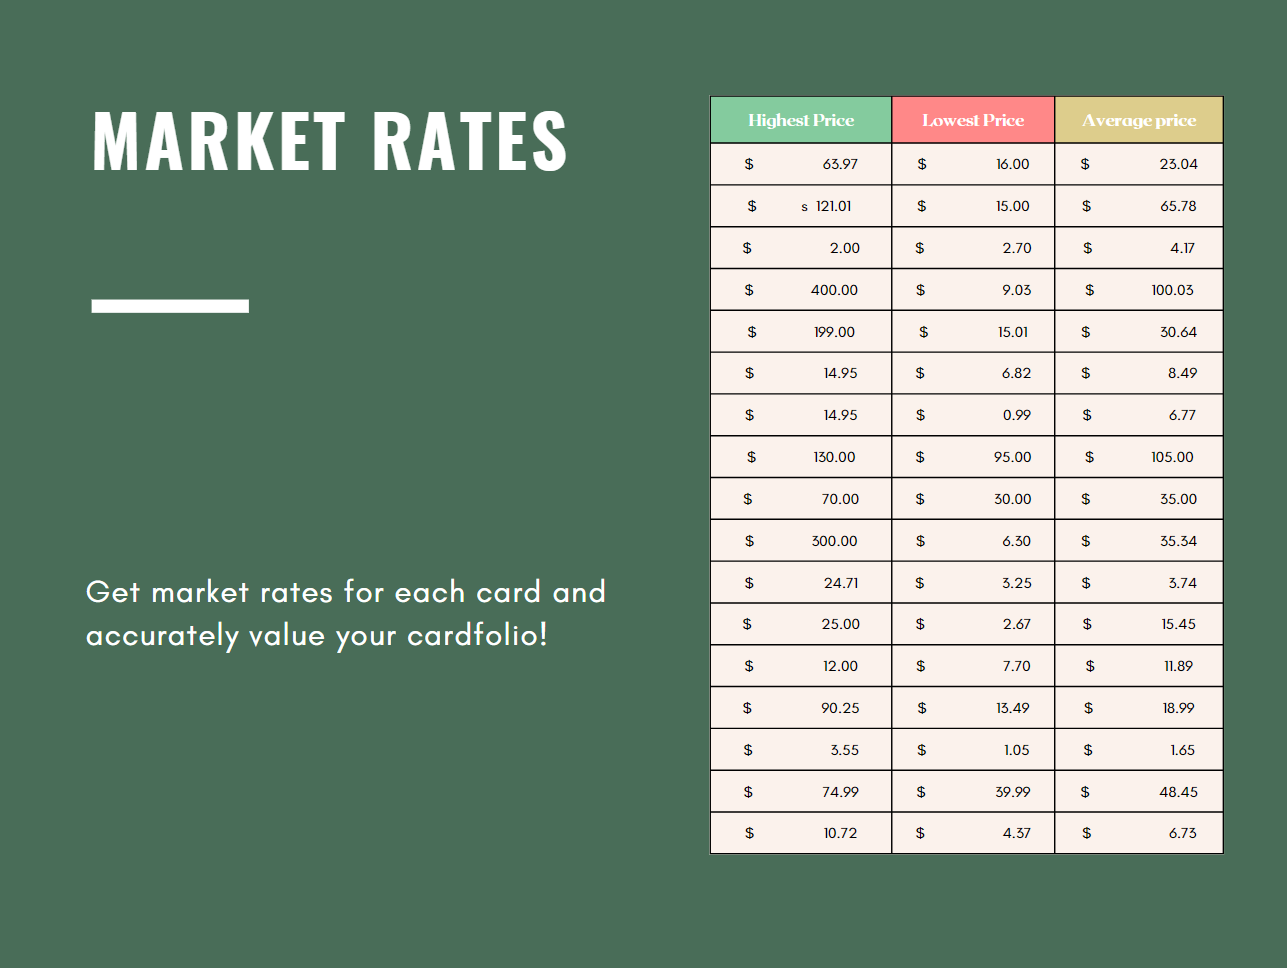This screenshot has height=968, width=1287.
Task: Click the 9.03 lowest price cell
Action: pyautogui.click(x=973, y=290)
